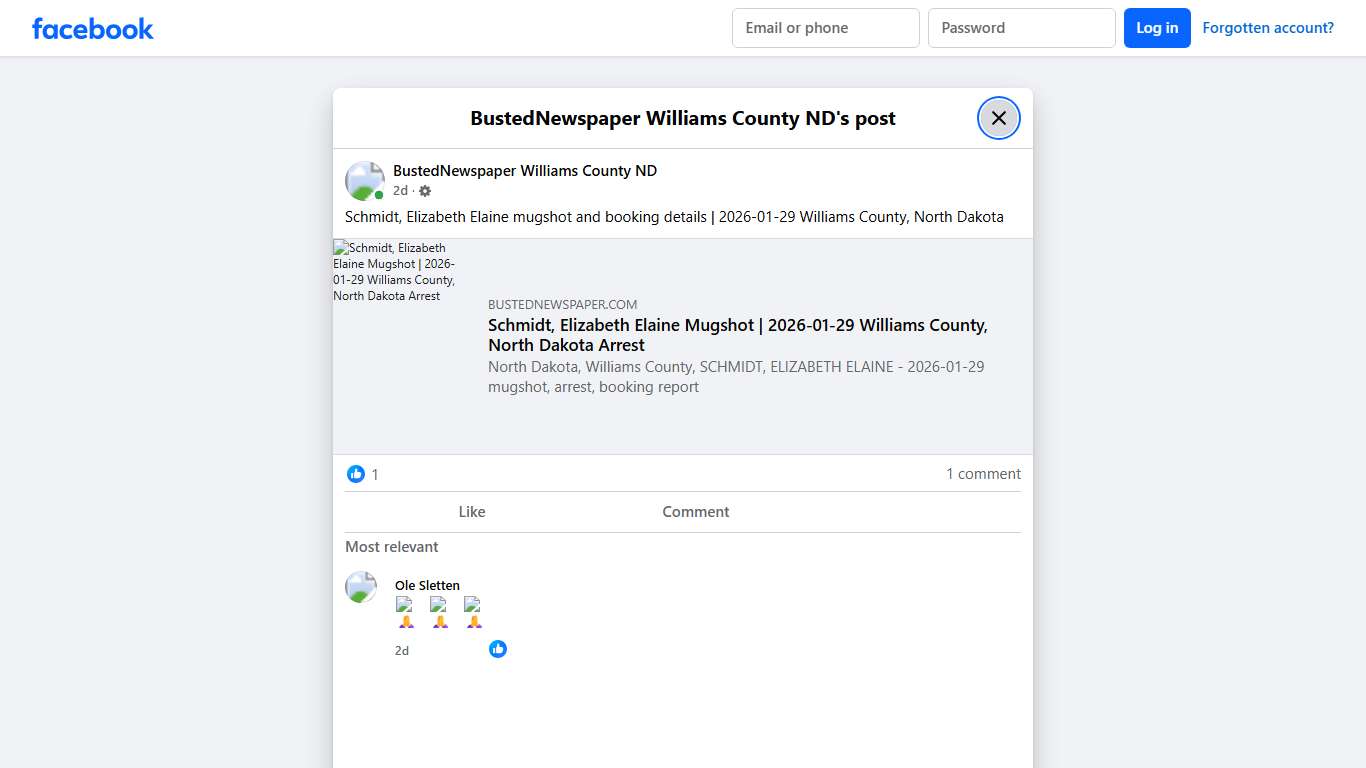Open the BustedNewspaper page profile picture
Image resolution: width=1366 pixels, height=768 pixels.
(x=364, y=181)
